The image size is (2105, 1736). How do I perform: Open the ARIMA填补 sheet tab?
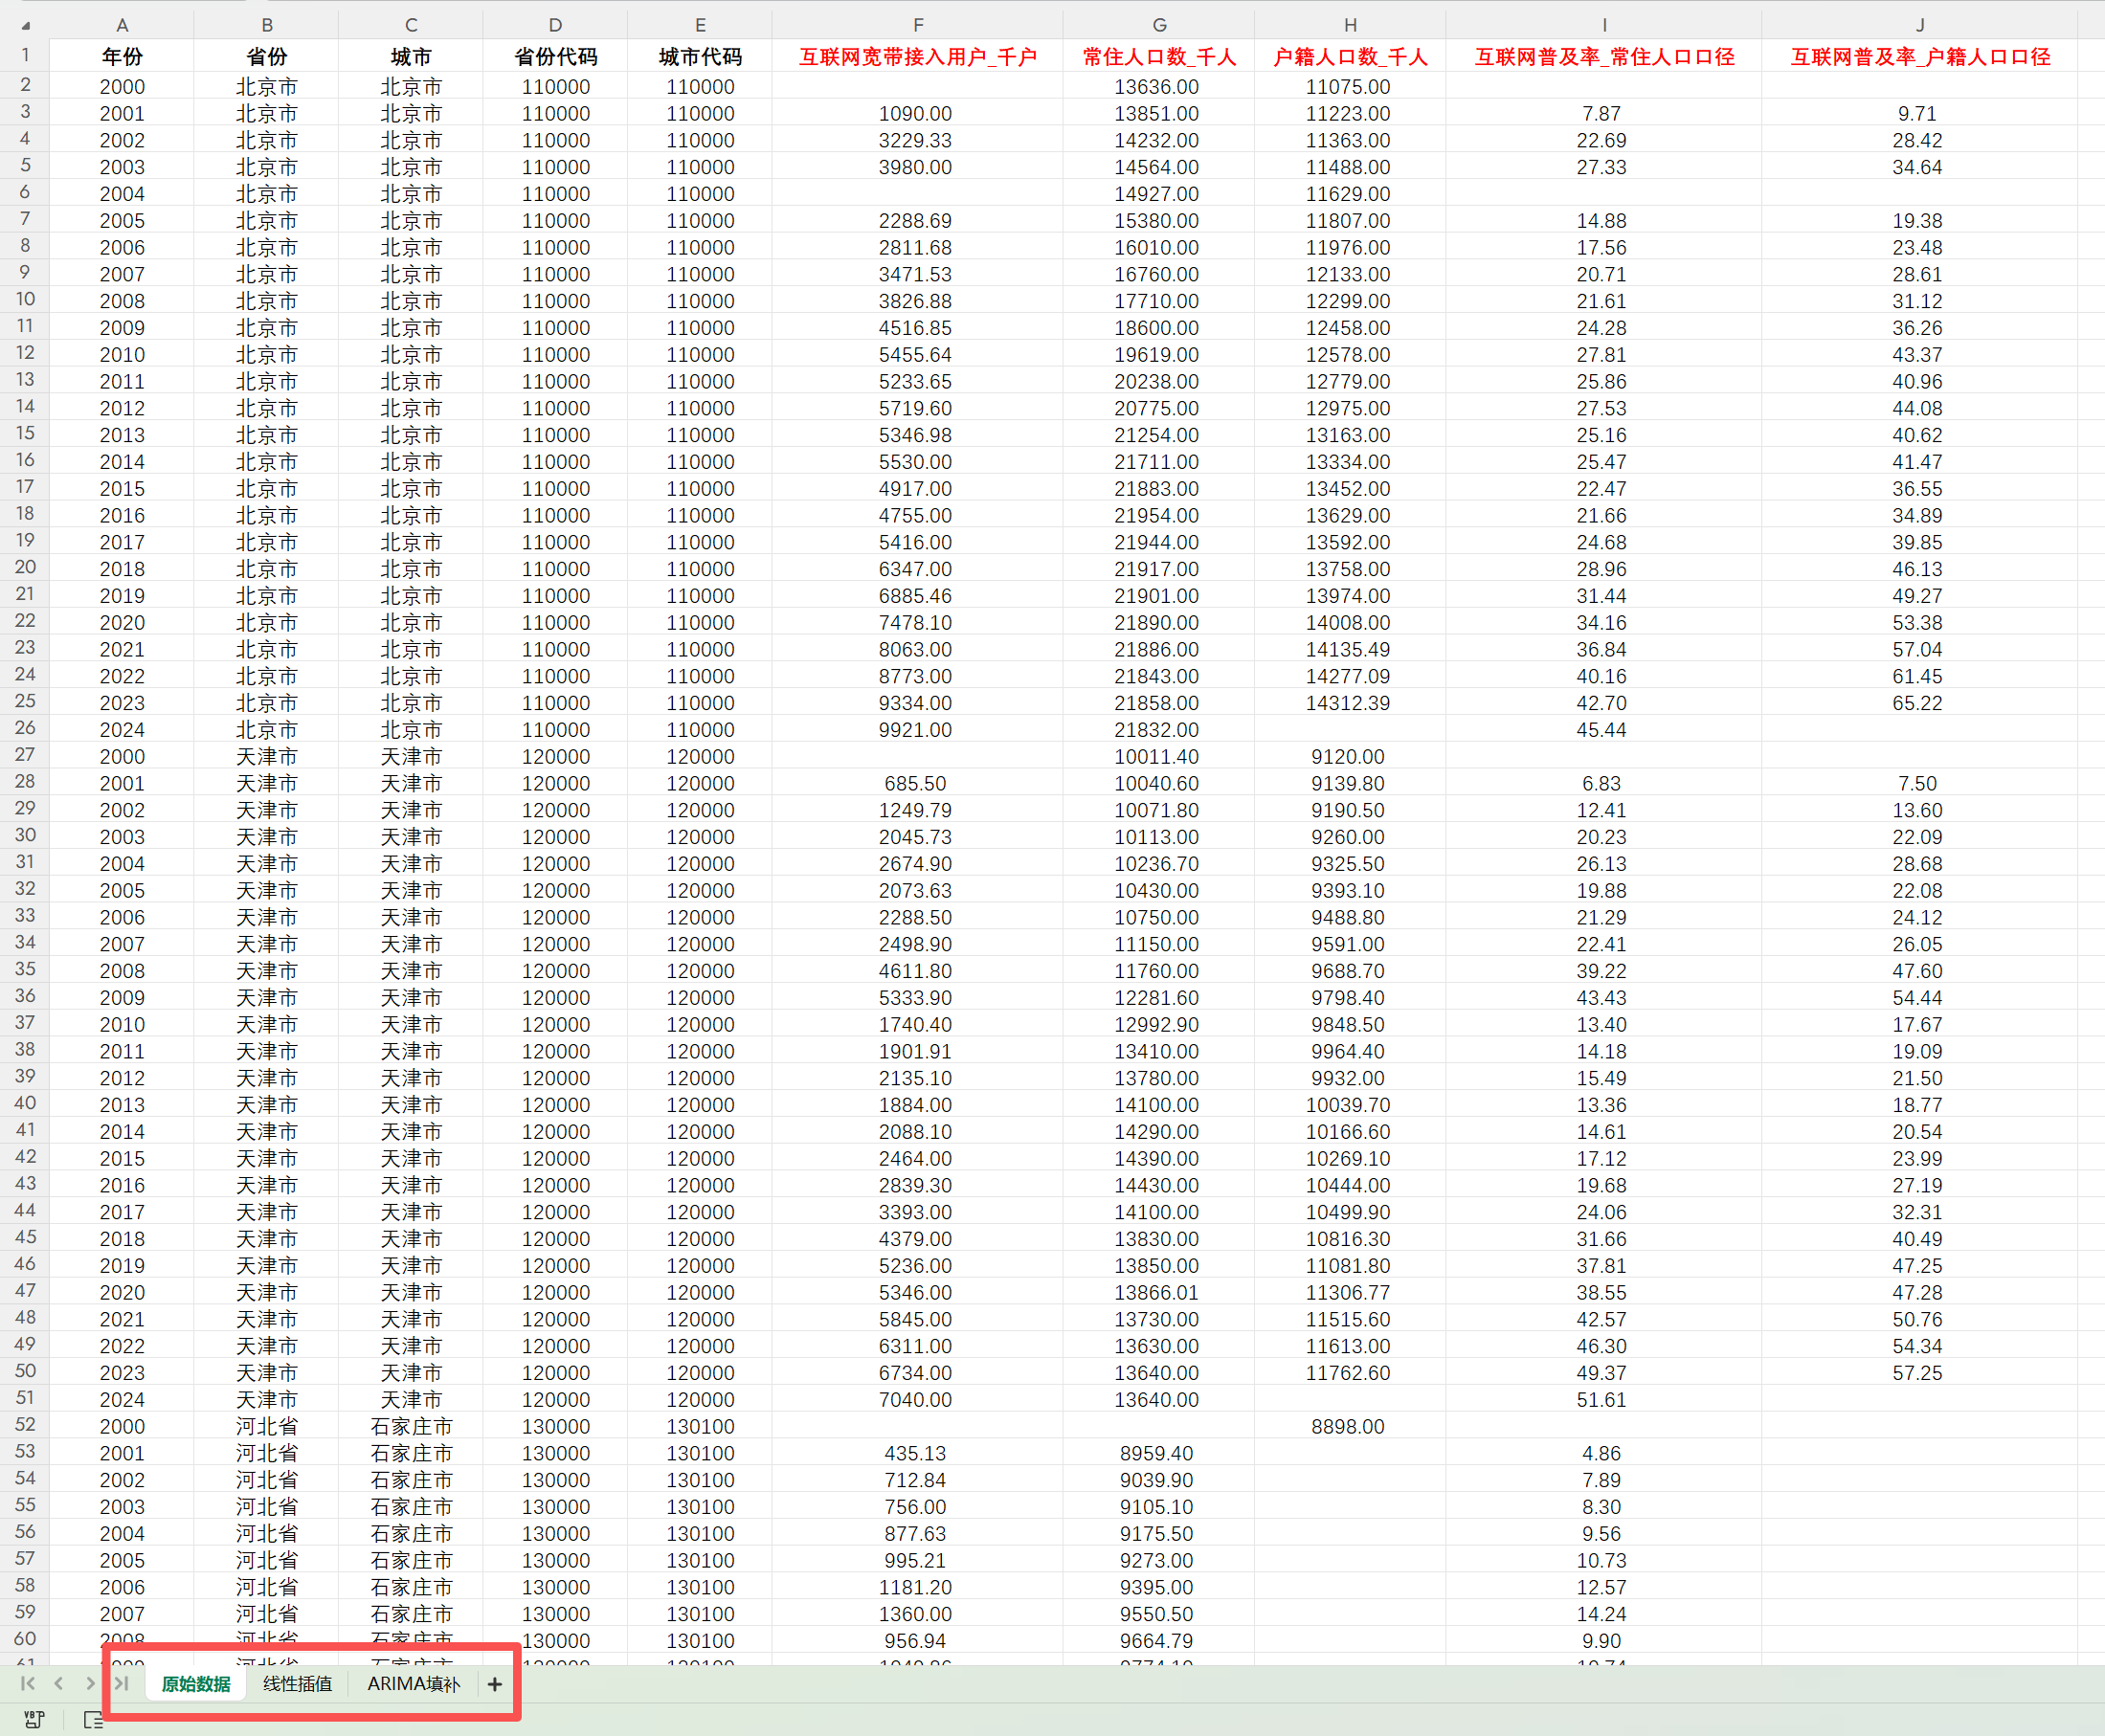(x=413, y=1684)
